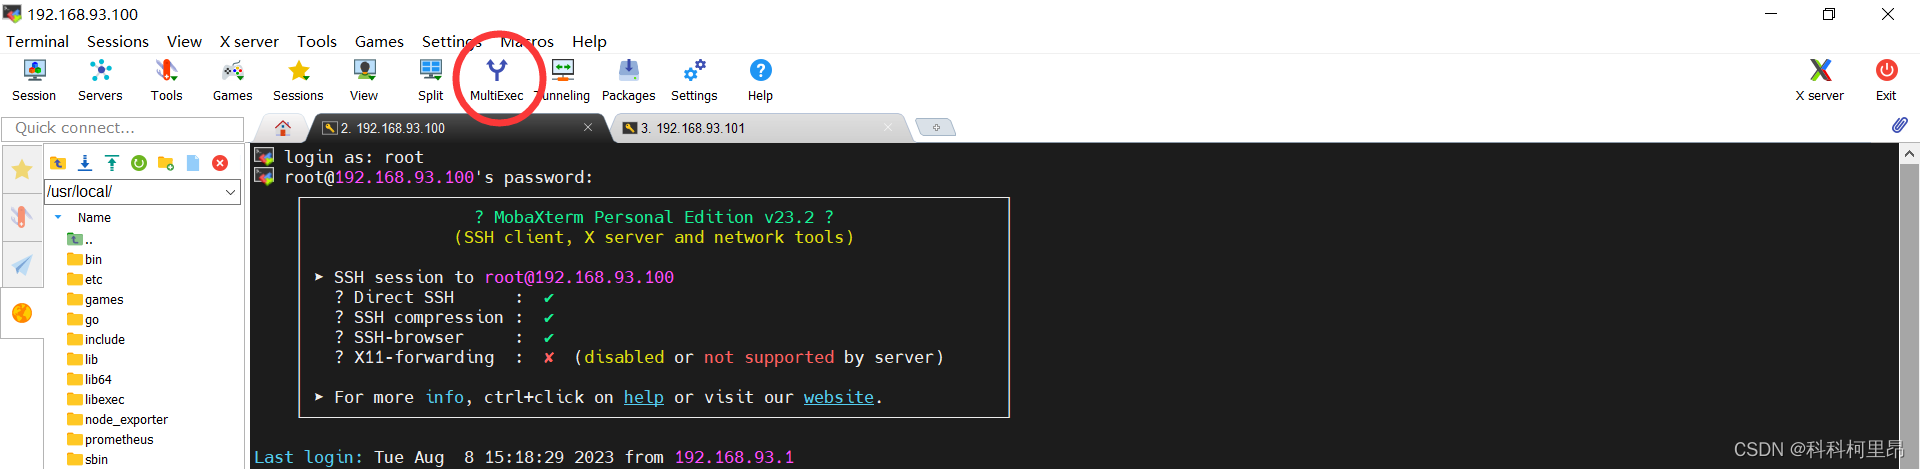This screenshot has height=469, width=1920.
Task: Select the prometheus folder
Action: tap(110, 439)
